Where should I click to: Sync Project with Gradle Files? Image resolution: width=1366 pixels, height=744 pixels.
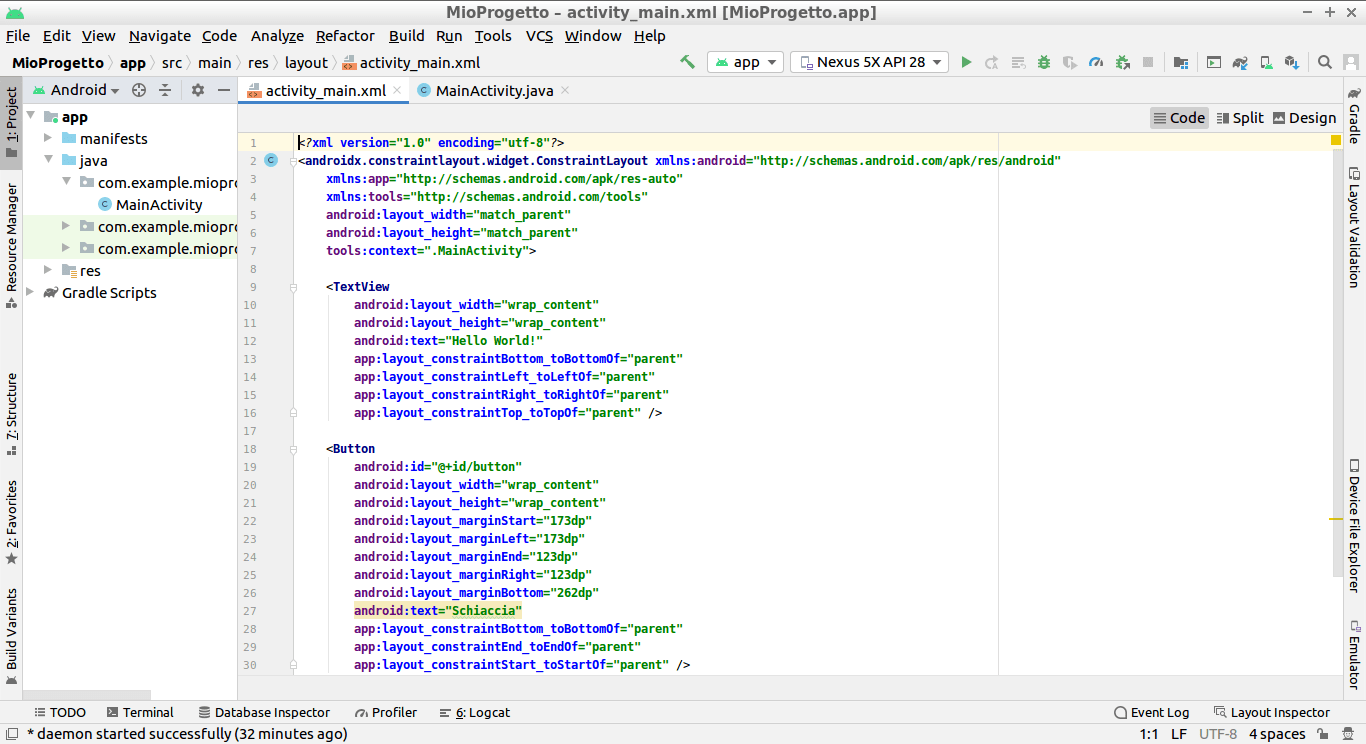(x=1238, y=61)
